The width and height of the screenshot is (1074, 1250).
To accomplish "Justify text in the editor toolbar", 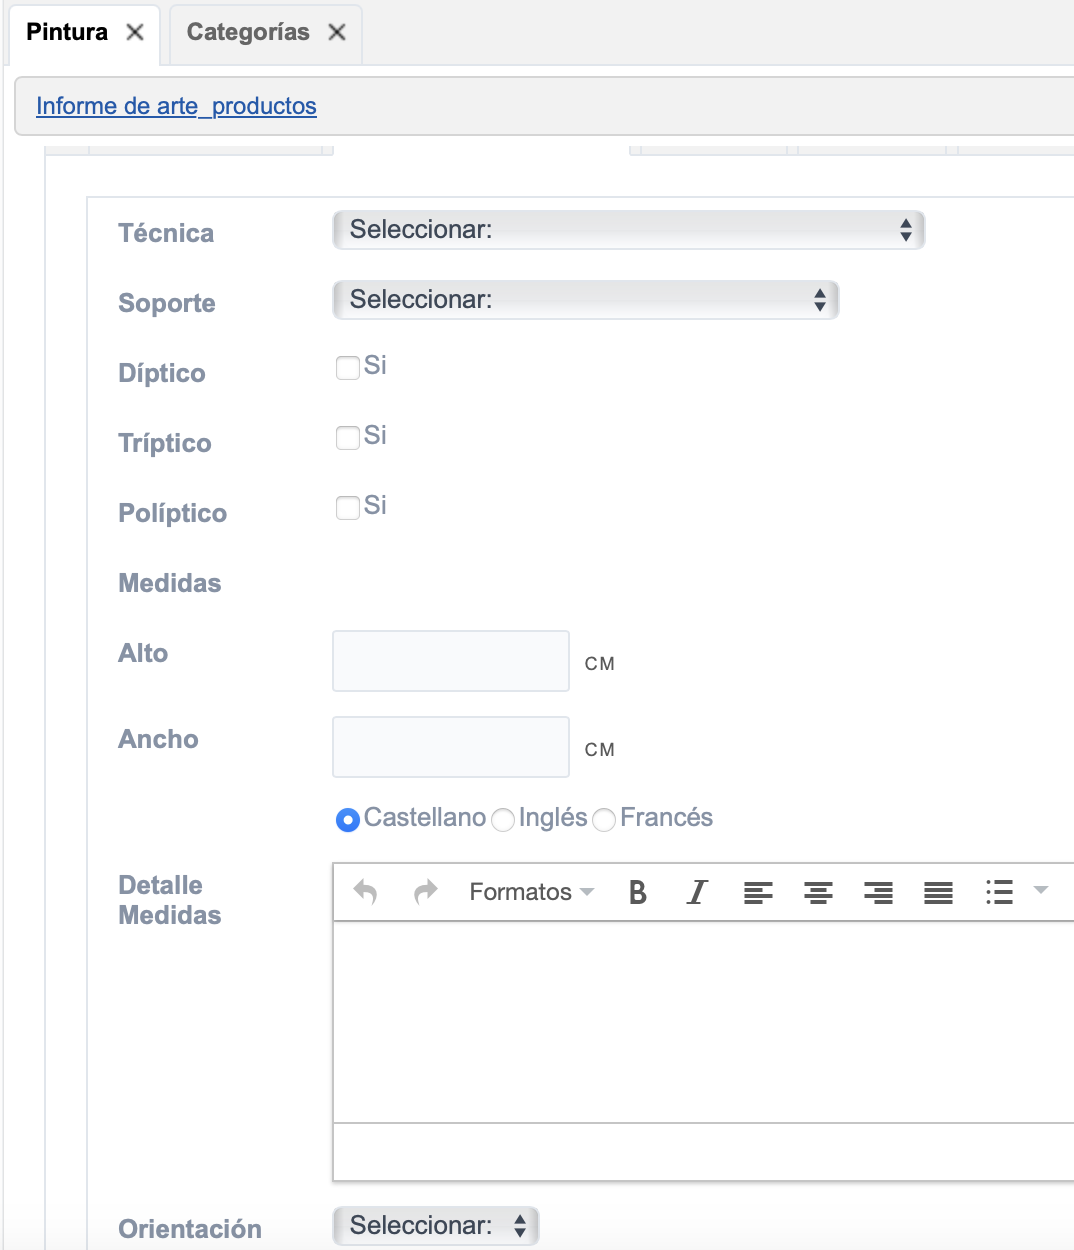I will [938, 892].
